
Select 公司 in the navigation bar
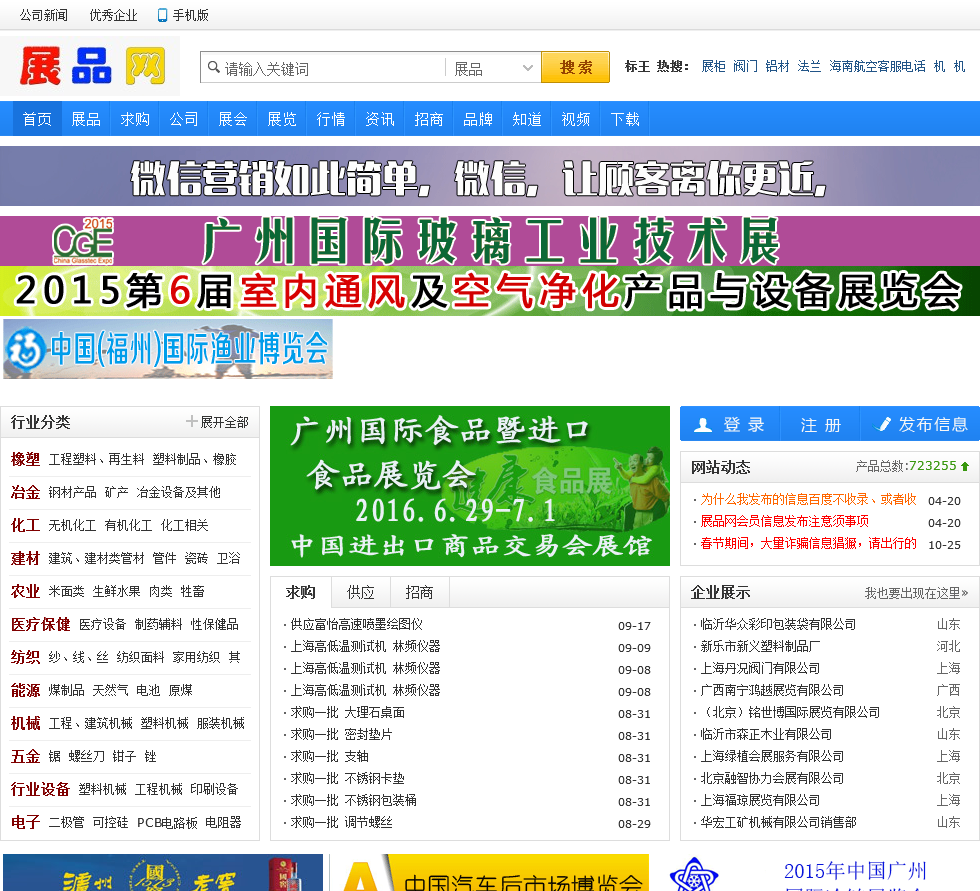[184, 119]
